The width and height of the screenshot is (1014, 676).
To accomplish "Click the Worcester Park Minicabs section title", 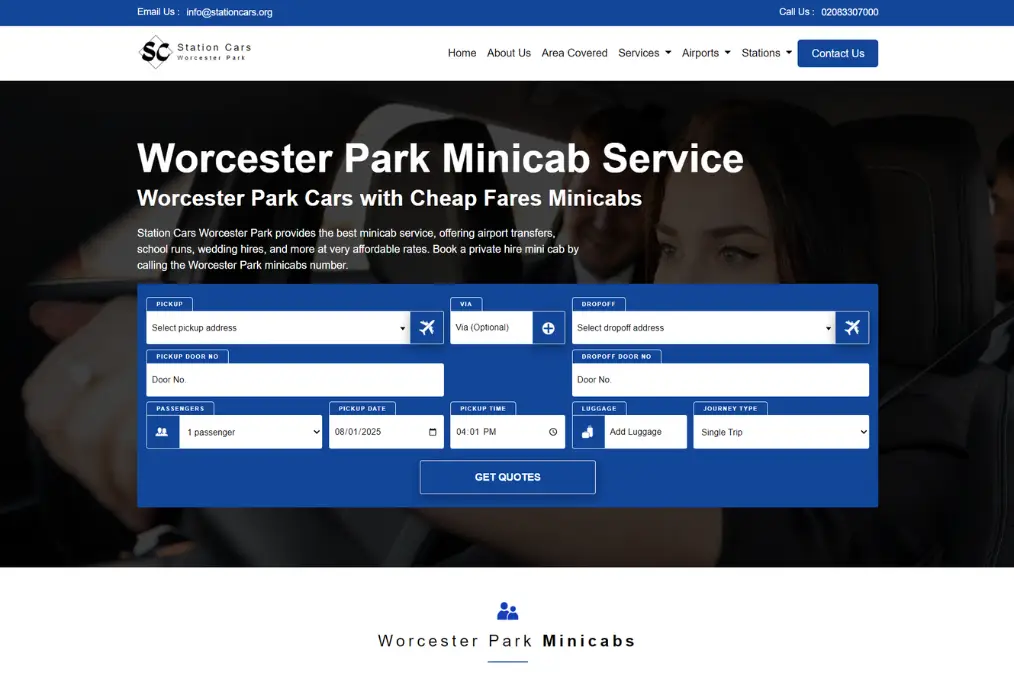I will (507, 641).
